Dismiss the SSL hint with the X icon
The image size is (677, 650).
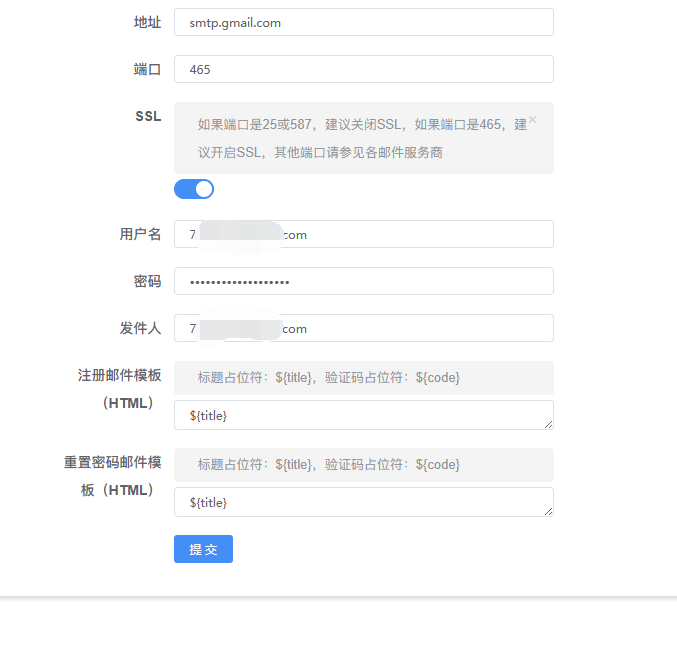click(x=533, y=120)
